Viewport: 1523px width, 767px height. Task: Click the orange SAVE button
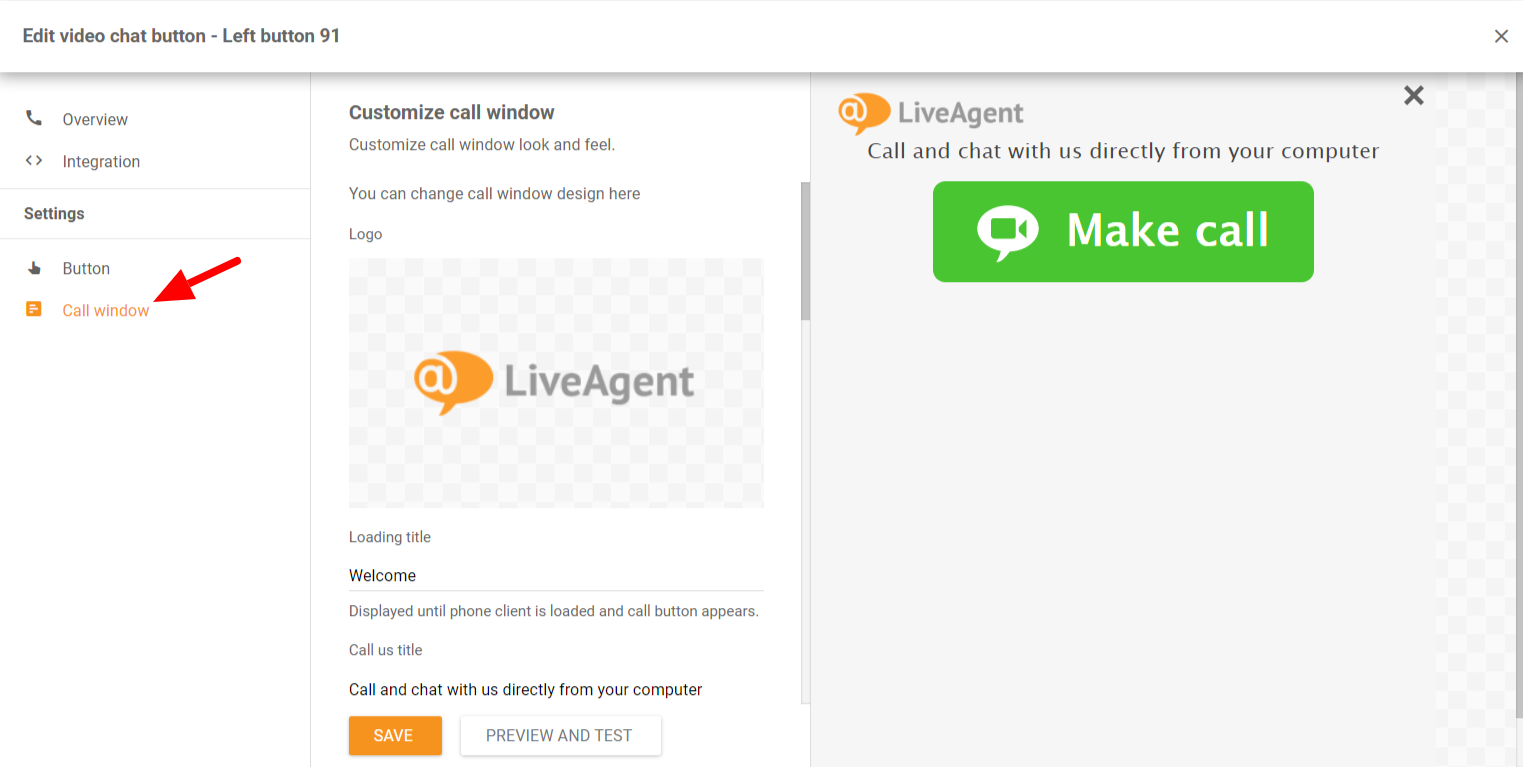[x=395, y=735]
